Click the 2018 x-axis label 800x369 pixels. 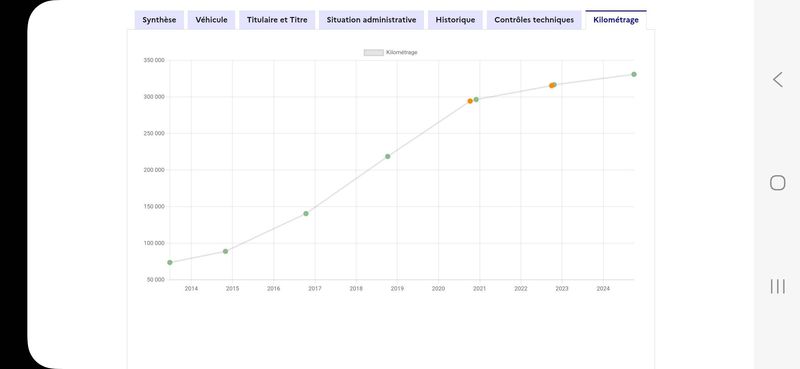(x=356, y=289)
